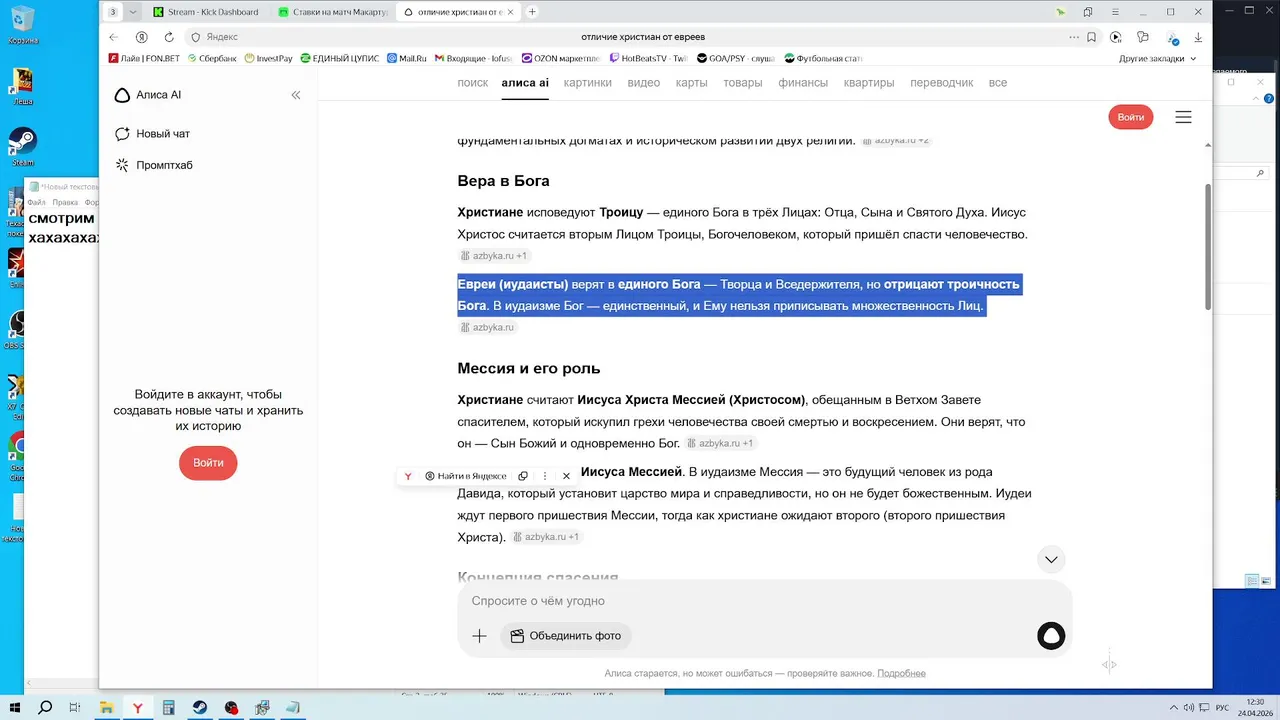Viewport: 1280px width, 720px height.
Task: Expand the tab group dropdown arrow
Action: point(133,12)
